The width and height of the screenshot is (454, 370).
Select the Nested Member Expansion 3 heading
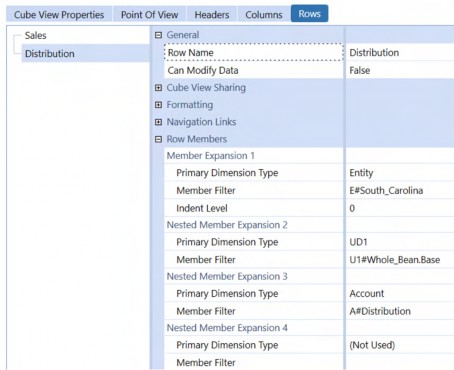pyautogui.click(x=227, y=276)
